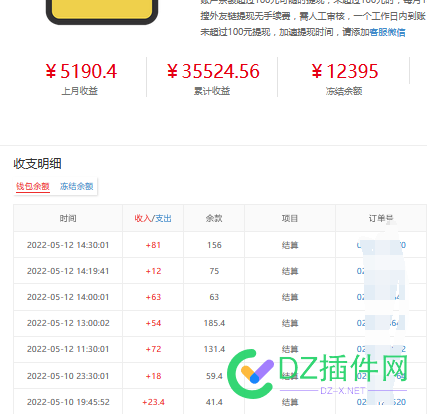
Task: Click the 上月收益 amount ¥5190.4
Action: click(81, 71)
